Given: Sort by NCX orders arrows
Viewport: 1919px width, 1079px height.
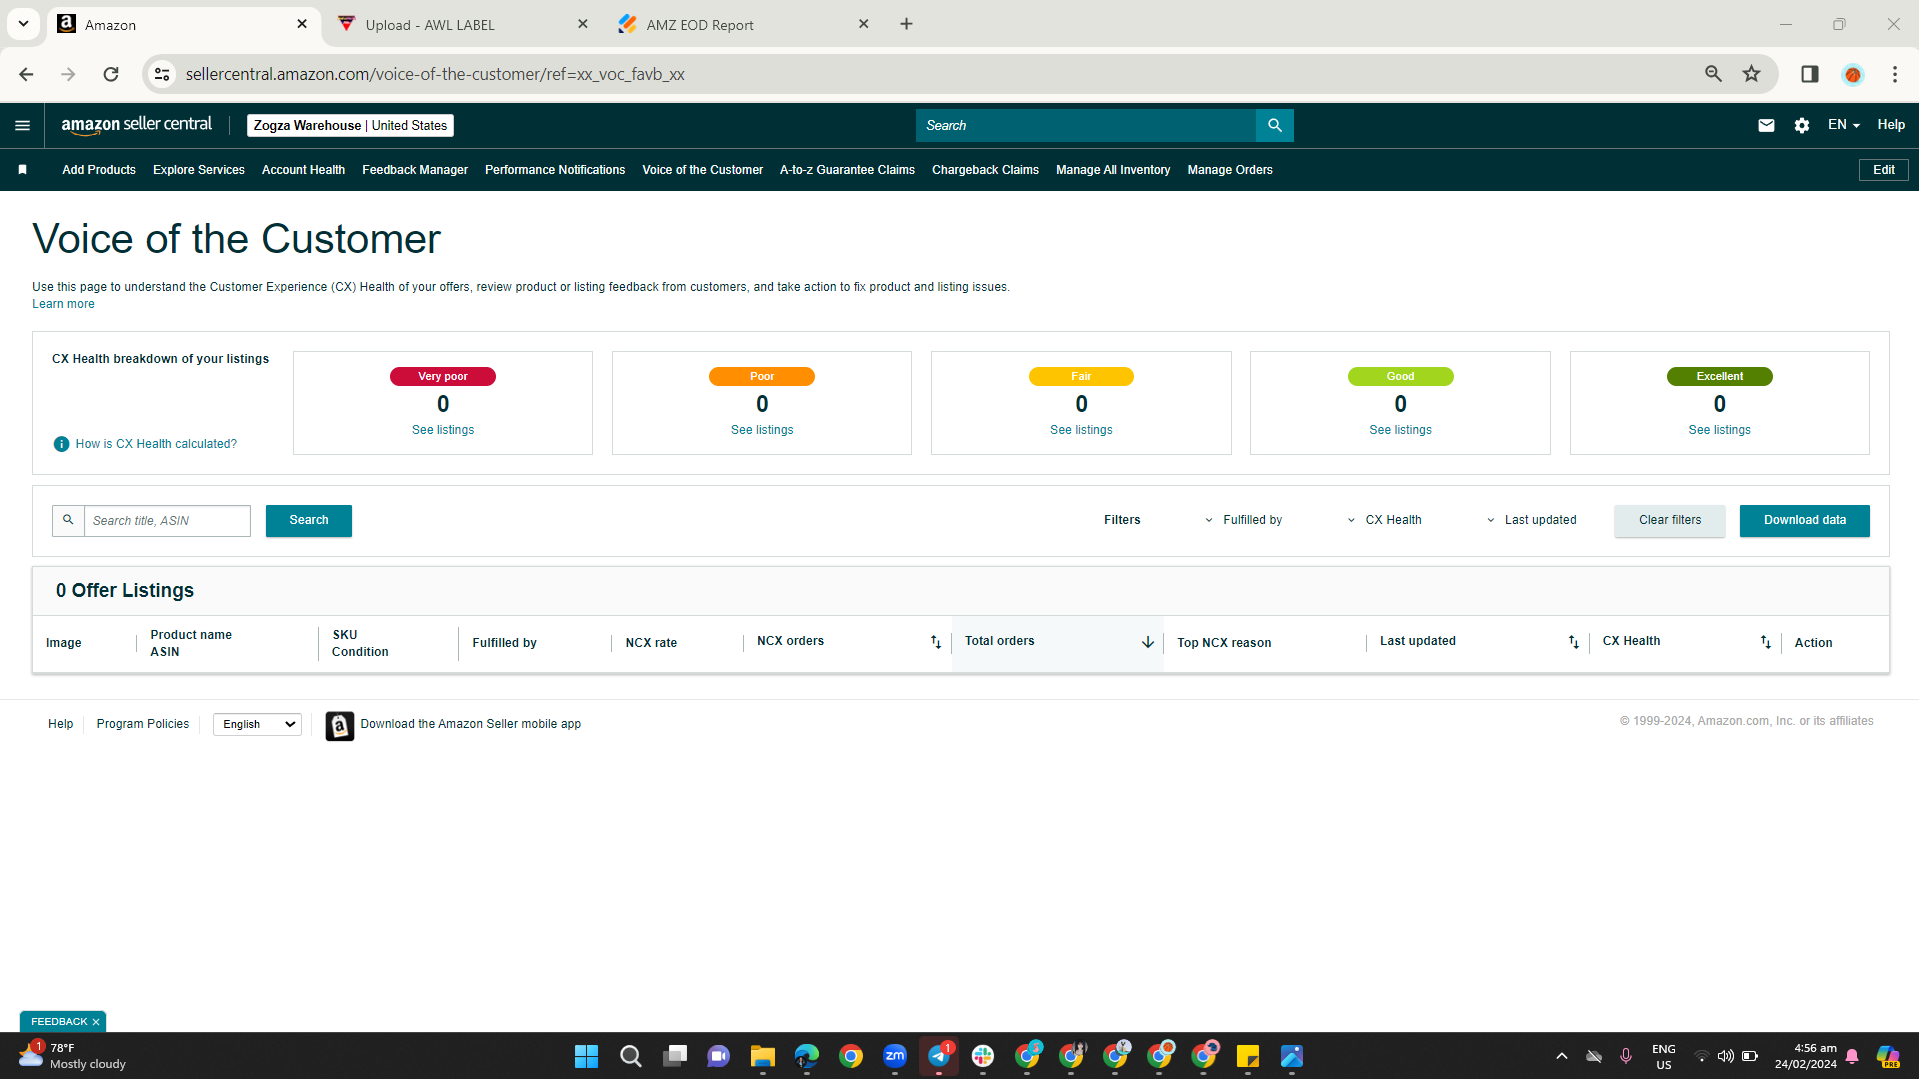Looking at the screenshot, I should click(x=936, y=642).
